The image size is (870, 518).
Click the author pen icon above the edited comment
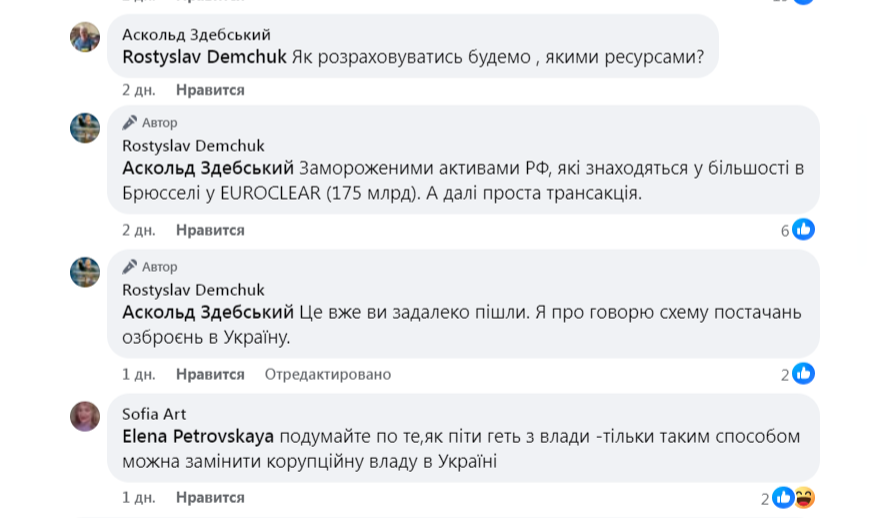pos(130,267)
